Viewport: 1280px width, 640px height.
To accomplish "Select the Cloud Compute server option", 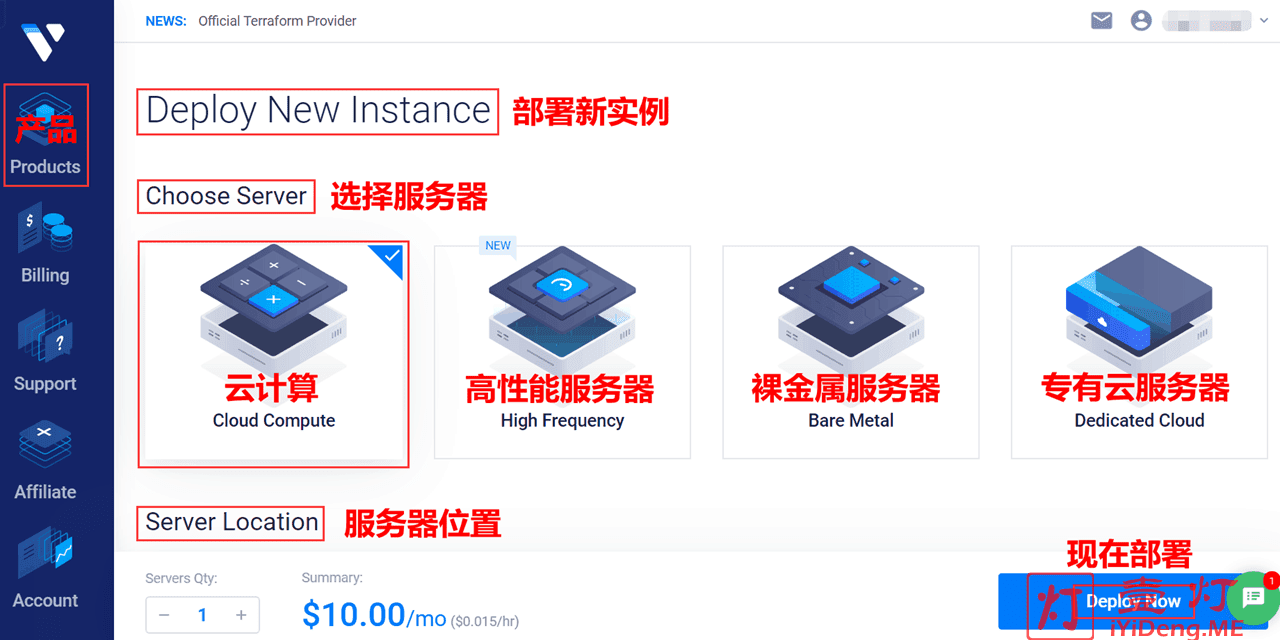I will pos(274,353).
